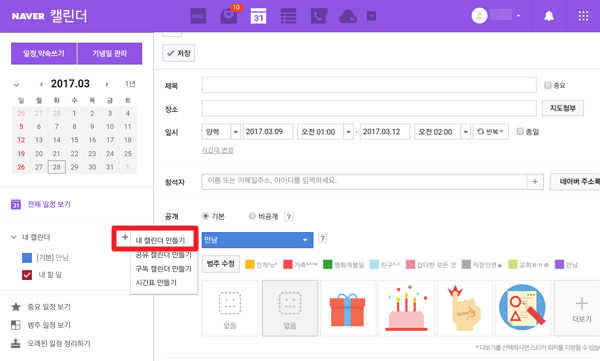
Task: Collapse the 내 캘린더 section
Action: pos(14,237)
